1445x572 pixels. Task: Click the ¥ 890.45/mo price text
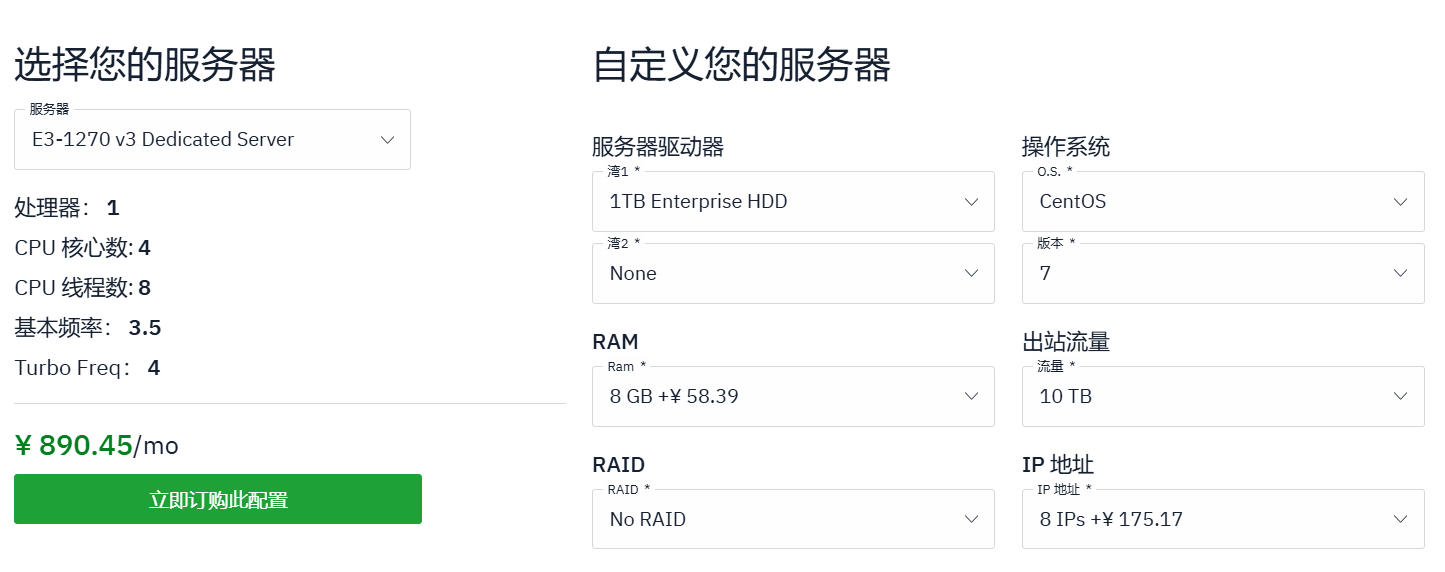coord(97,445)
